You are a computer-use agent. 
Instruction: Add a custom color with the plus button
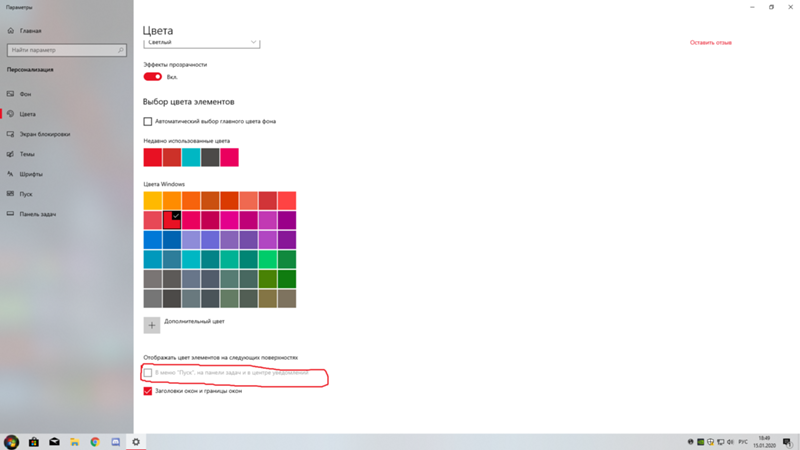[x=152, y=325]
